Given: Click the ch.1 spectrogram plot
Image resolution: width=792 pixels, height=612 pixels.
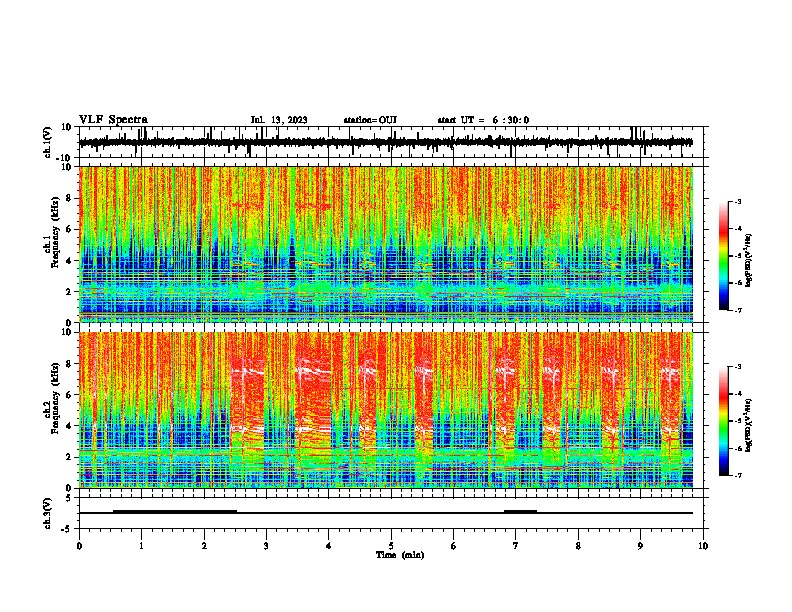Looking at the screenshot, I should 386,244.
